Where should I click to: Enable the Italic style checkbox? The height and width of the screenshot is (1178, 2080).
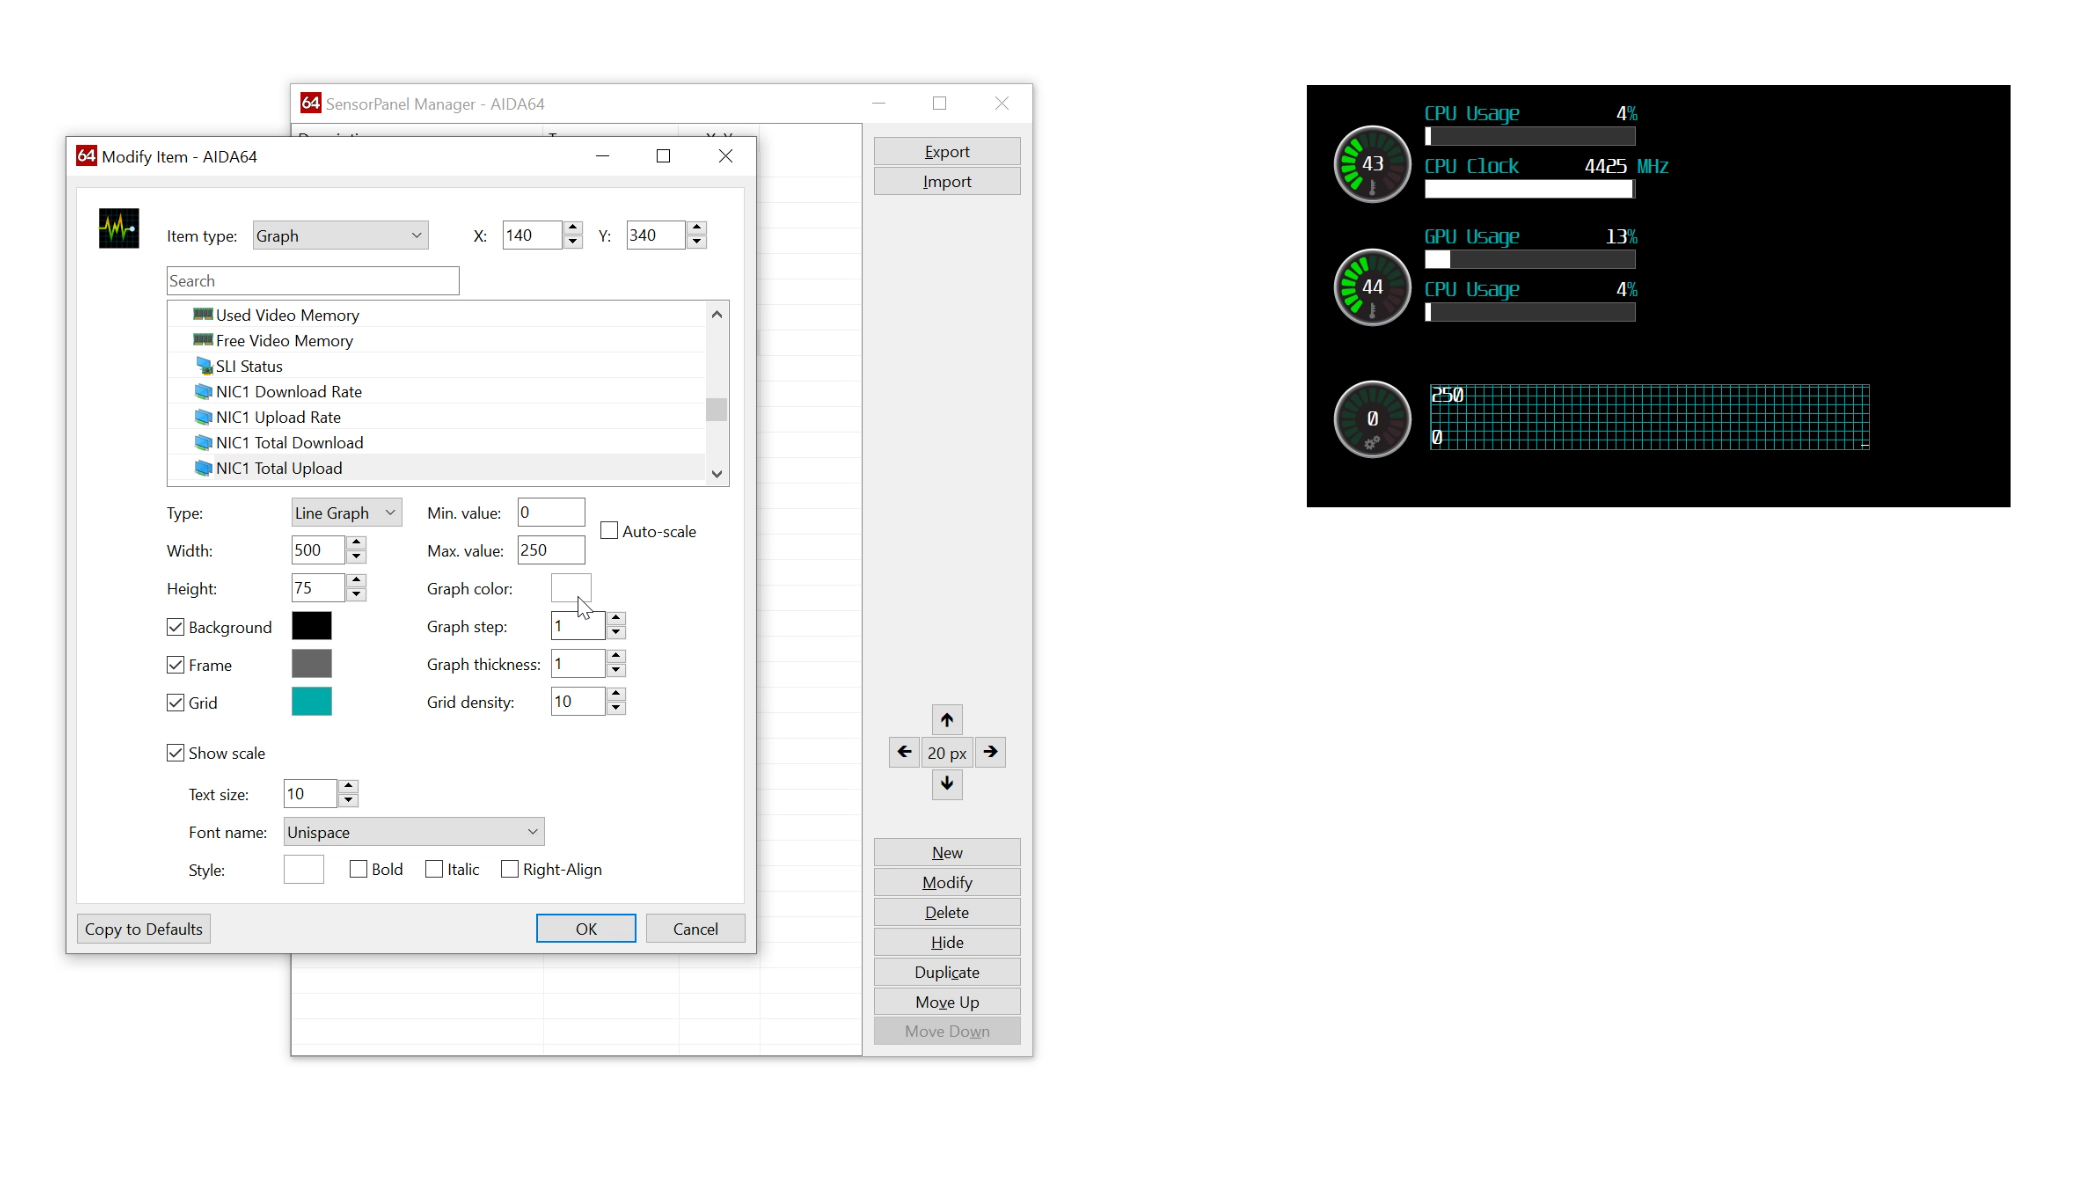click(x=434, y=869)
